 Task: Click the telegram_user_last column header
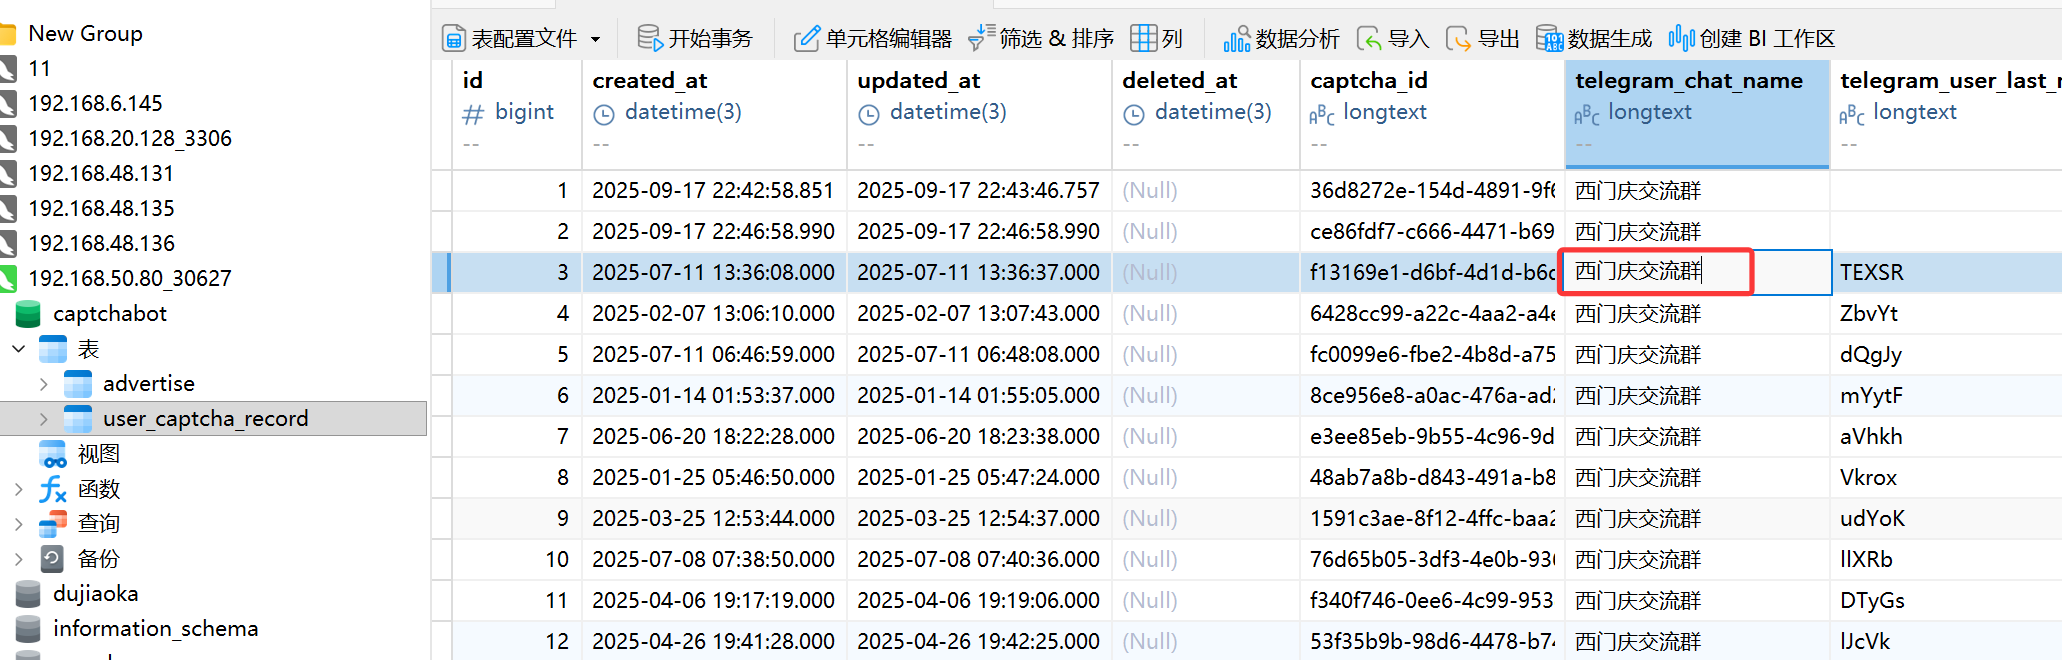pos(1946,113)
